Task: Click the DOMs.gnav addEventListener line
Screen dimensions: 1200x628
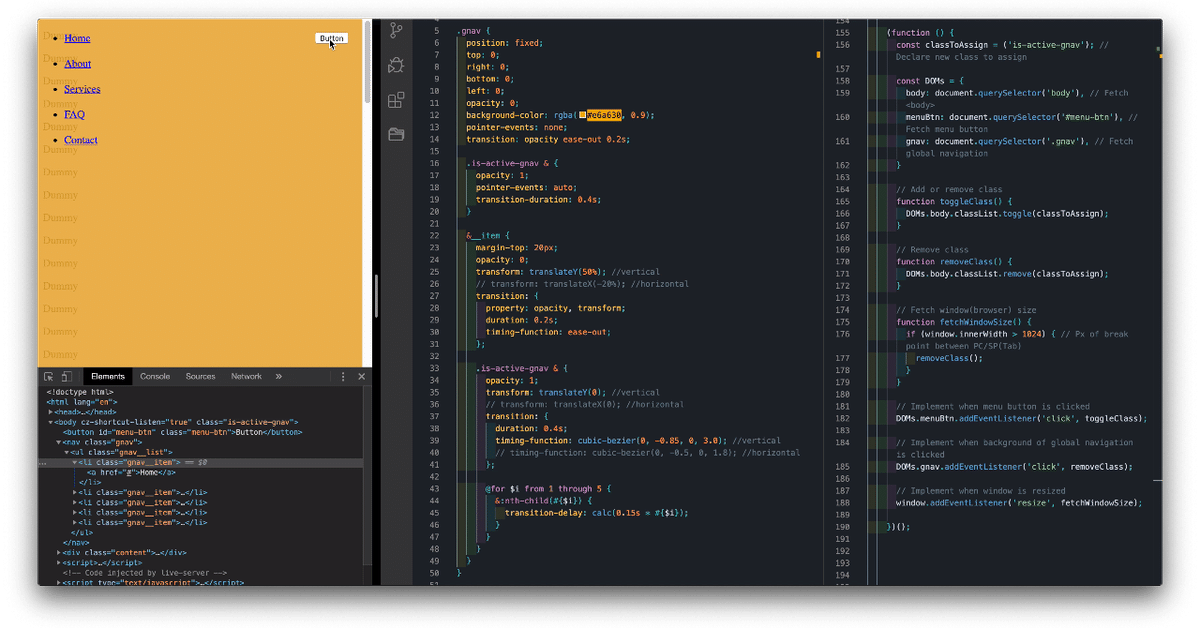Action: point(1014,466)
